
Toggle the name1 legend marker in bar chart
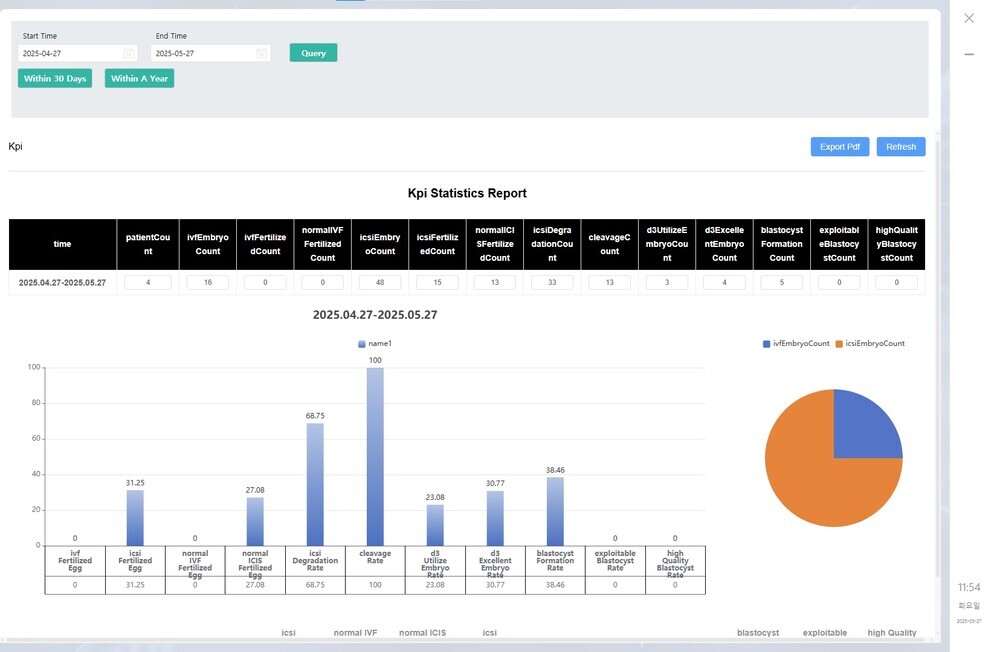click(362, 344)
